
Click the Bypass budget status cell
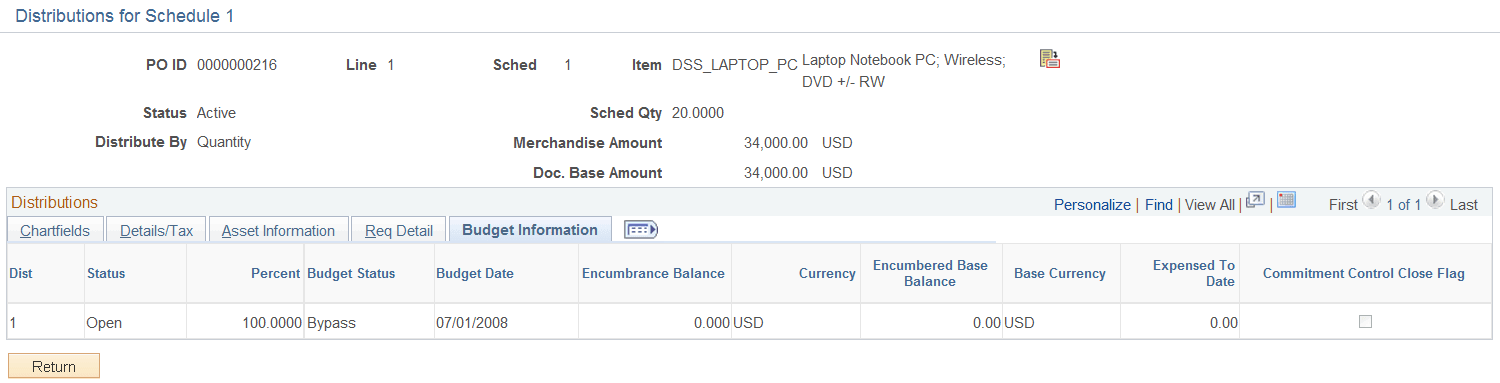coord(331,323)
